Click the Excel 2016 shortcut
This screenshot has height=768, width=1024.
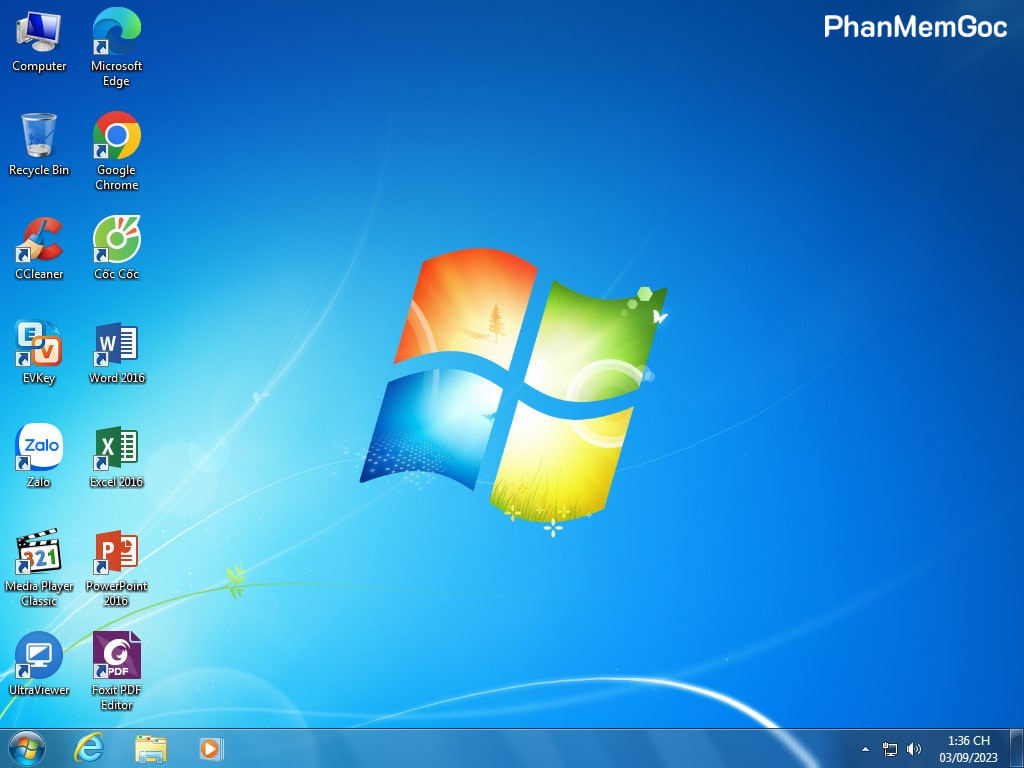pyautogui.click(x=117, y=449)
